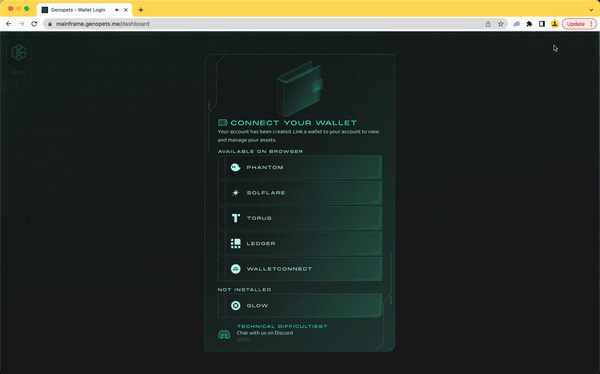Open Chat with us on Discord link
This screenshot has width=600, height=374.
pyautogui.click(x=265, y=333)
